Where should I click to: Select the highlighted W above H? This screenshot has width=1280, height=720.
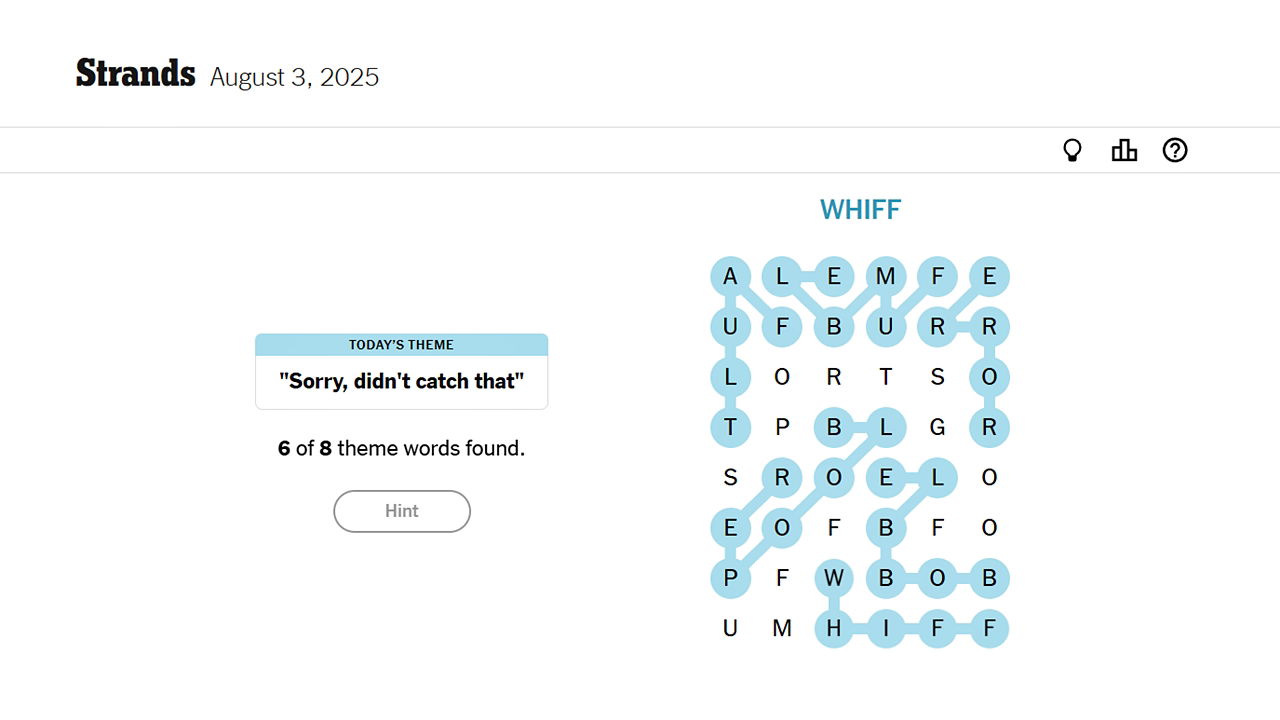834,578
